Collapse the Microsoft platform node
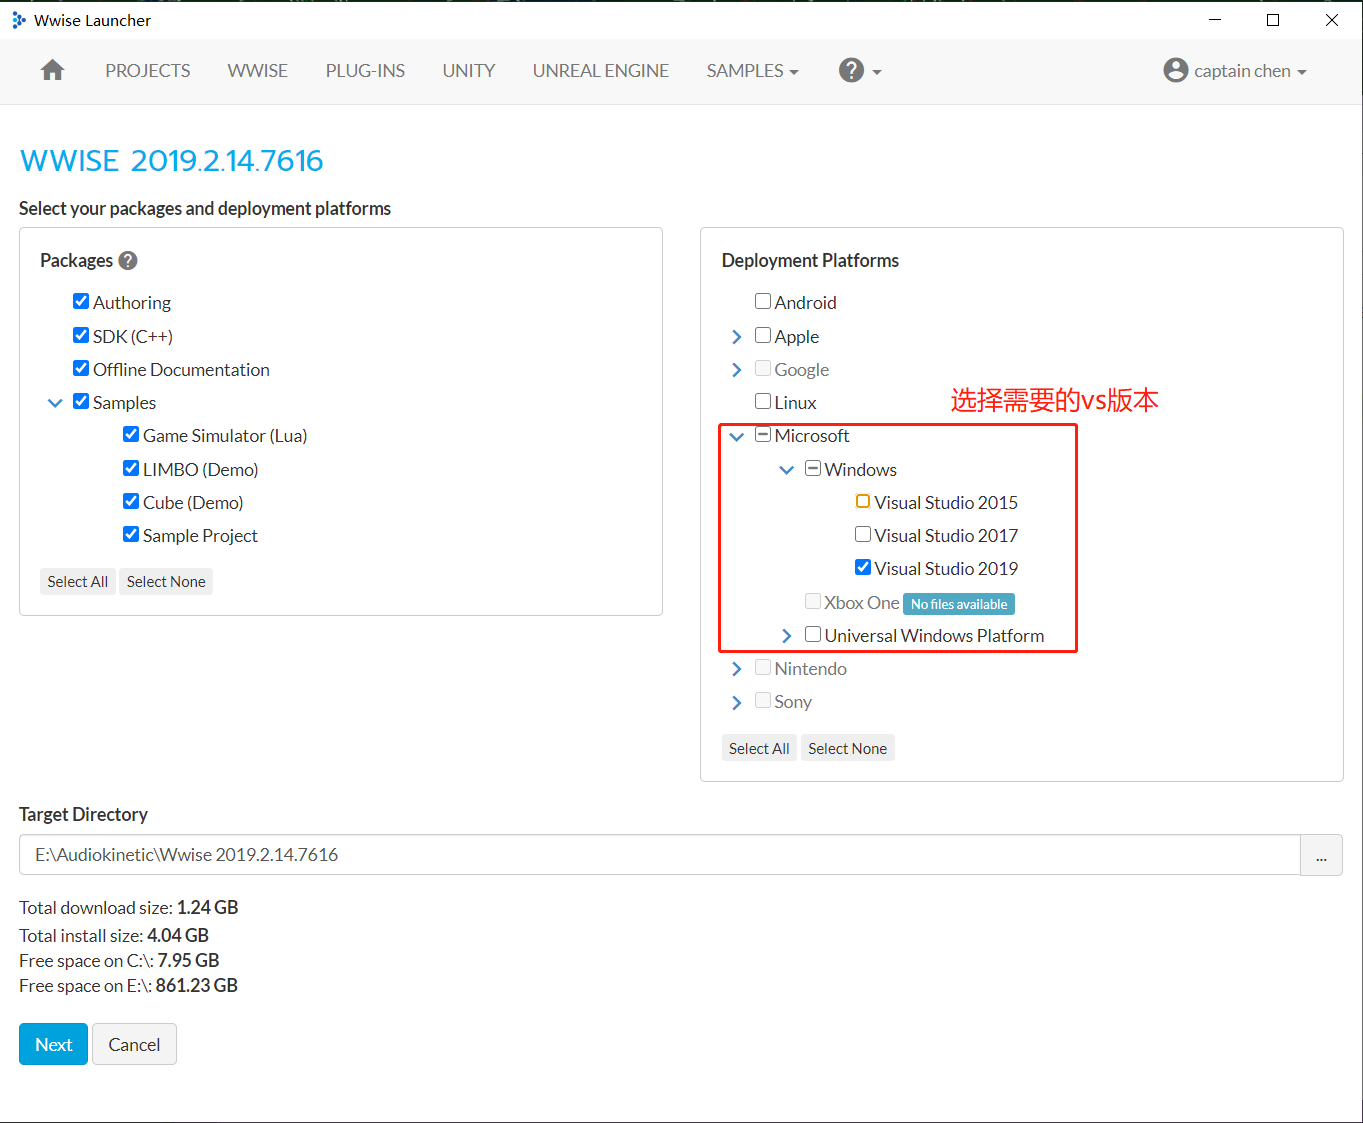The height and width of the screenshot is (1123, 1363). (737, 436)
